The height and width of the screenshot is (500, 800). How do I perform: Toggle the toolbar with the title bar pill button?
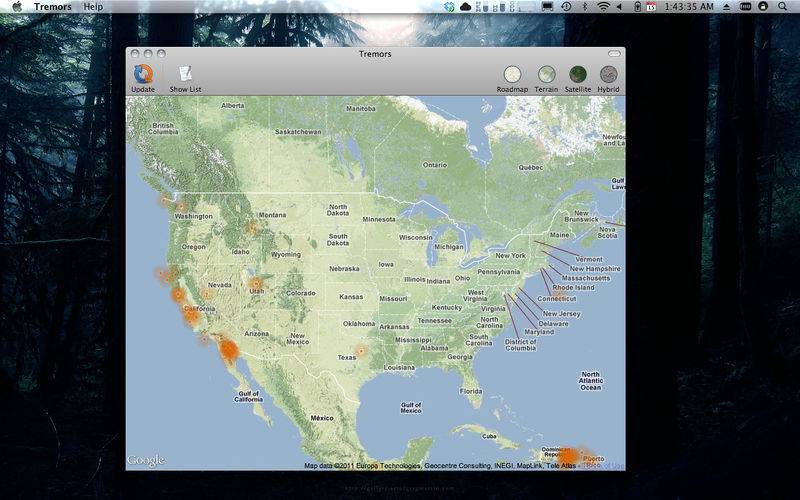[614, 54]
